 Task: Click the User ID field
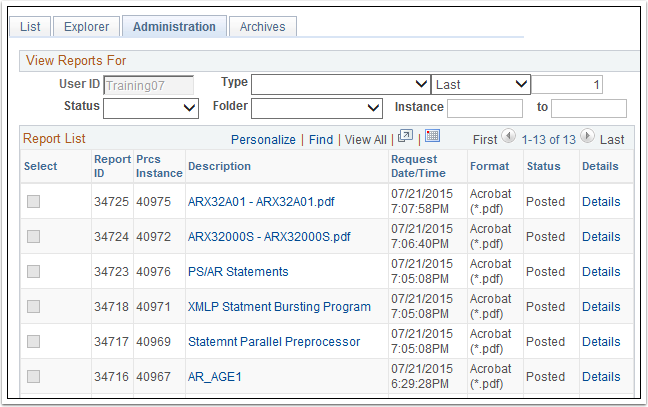pos(148,85)
